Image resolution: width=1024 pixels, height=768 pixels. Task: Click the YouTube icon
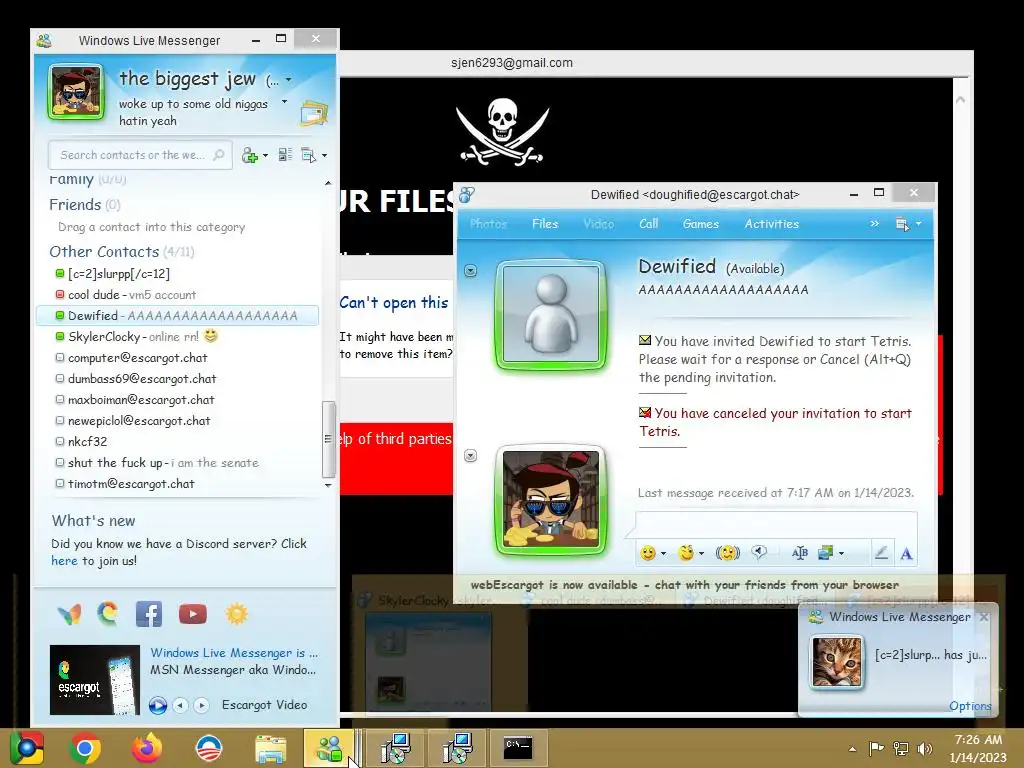[x=193, y=614]
